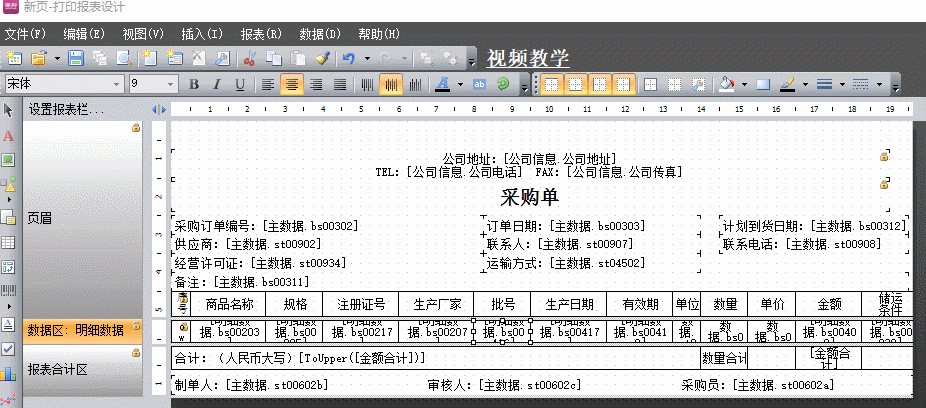Toggle bold formatting
Screen dimensions: 926x408
point(194,84)
